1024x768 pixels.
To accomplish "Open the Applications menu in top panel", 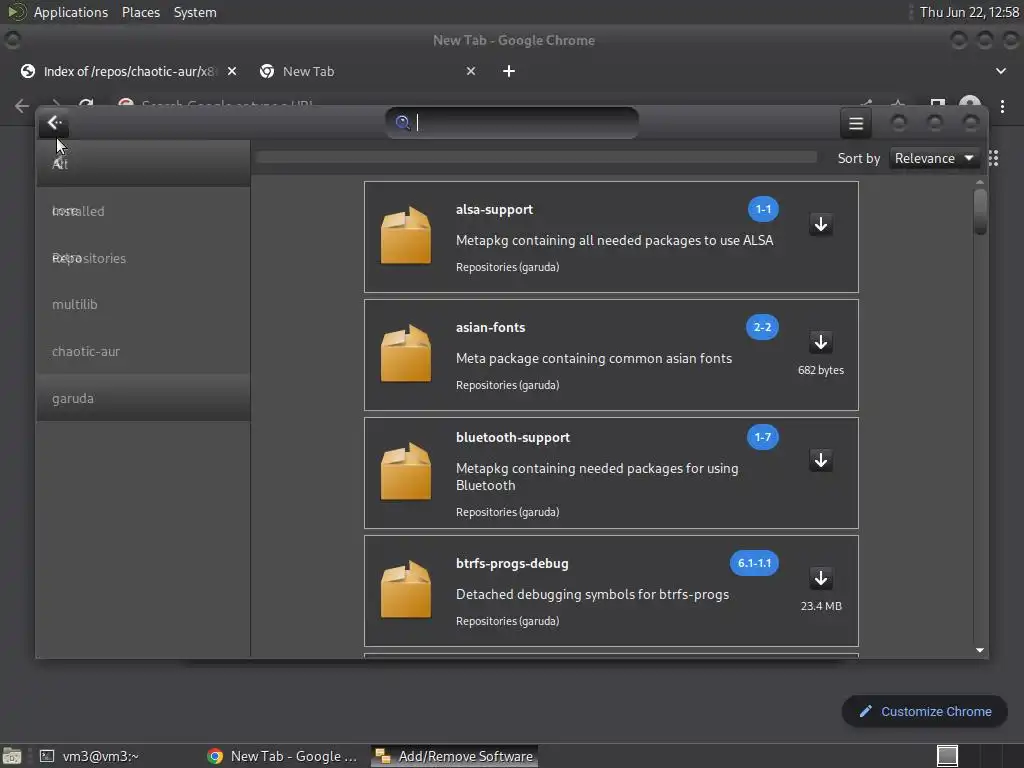I will click(71, 12).
